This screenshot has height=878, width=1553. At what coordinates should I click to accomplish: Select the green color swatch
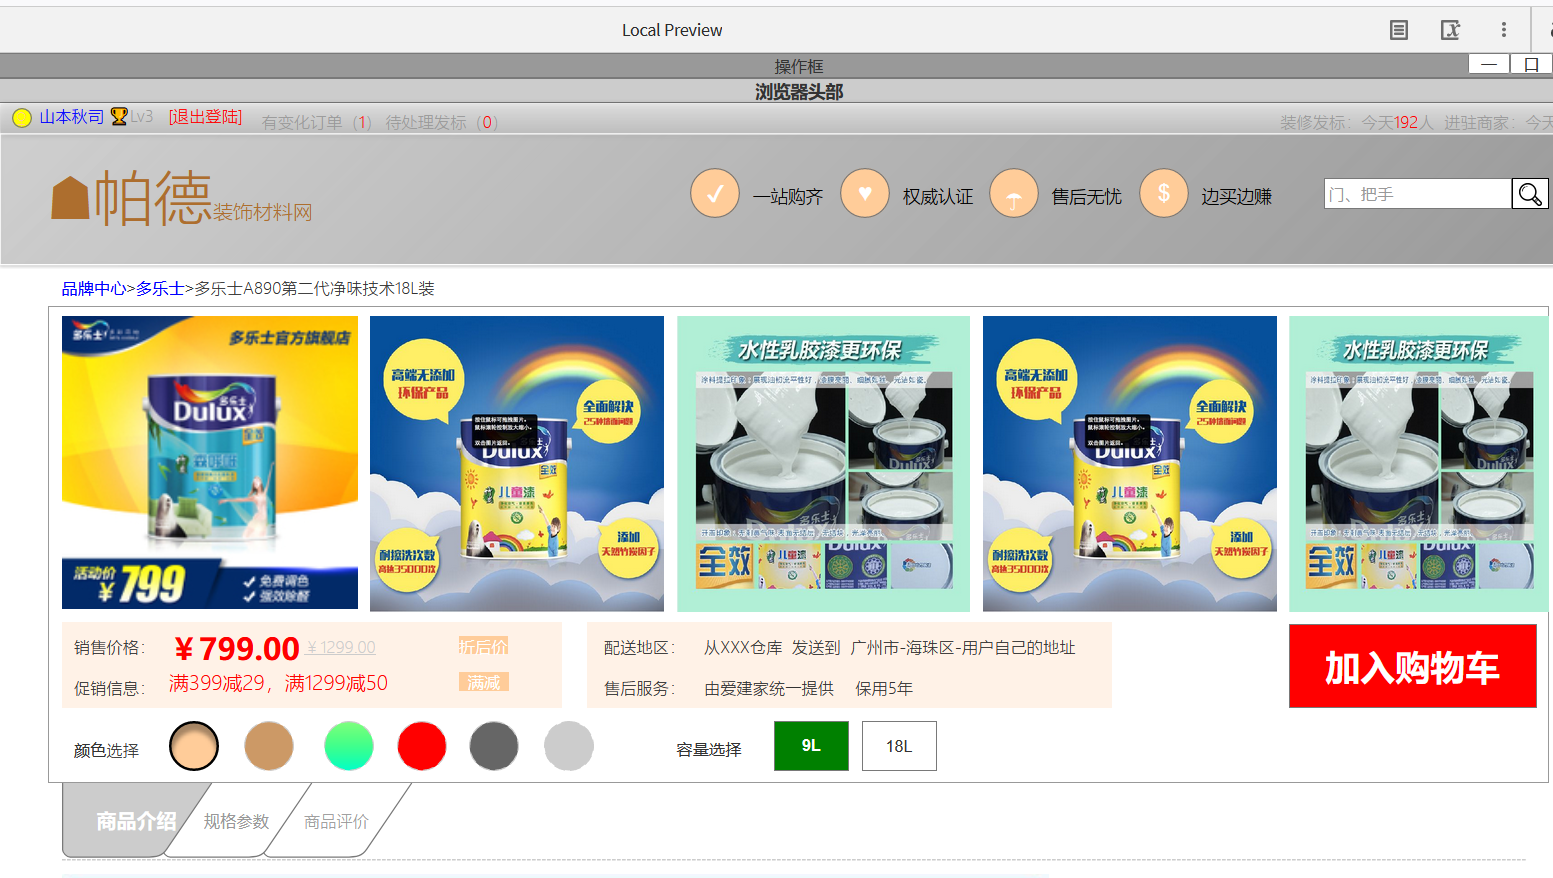click(x=349, y=746)
